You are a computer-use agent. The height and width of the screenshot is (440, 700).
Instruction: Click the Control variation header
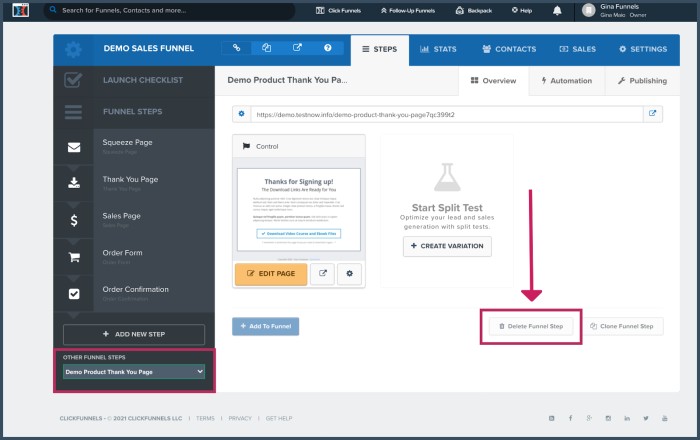click(x=299, y=146)
